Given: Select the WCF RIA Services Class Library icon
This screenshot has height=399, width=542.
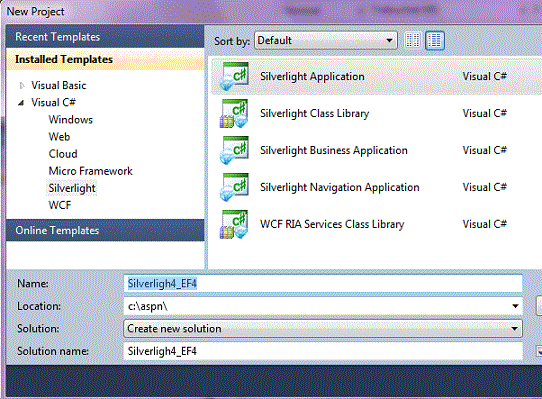Looking at the screenshot, I should pyautogui.click(x=235, y=224).
